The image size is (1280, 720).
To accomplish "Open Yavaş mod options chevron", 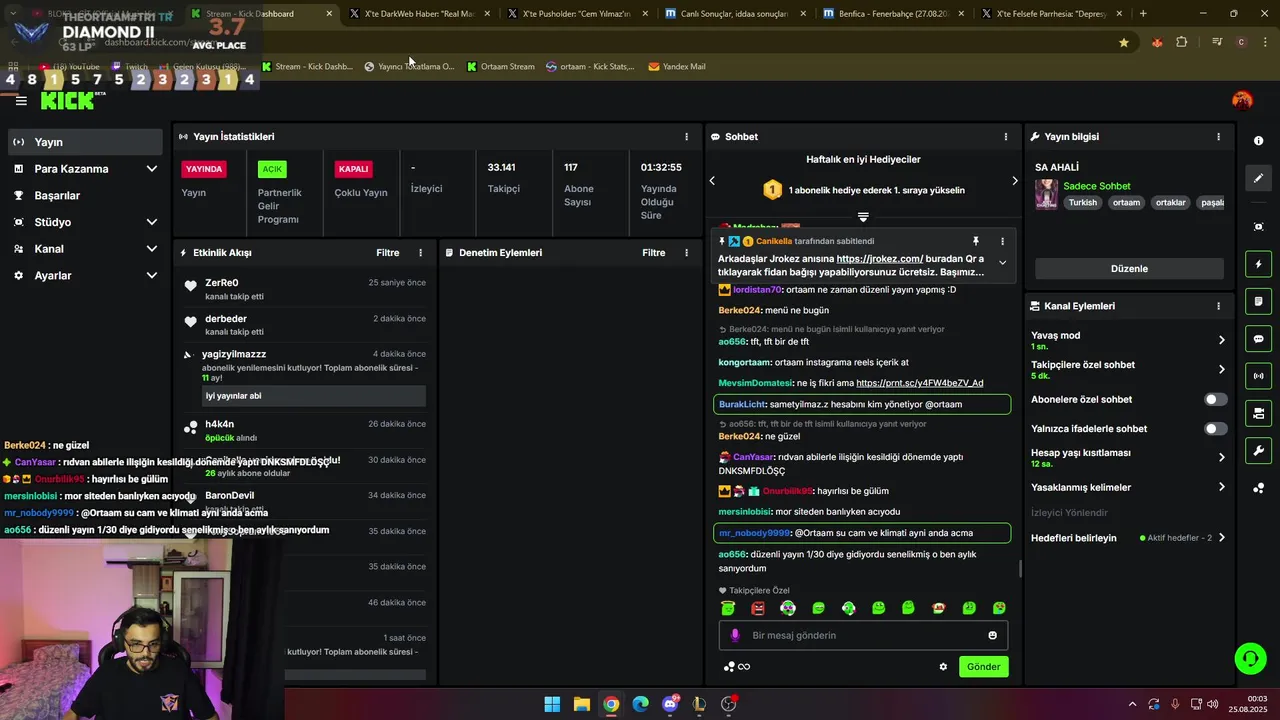I will pos(1221,340).
